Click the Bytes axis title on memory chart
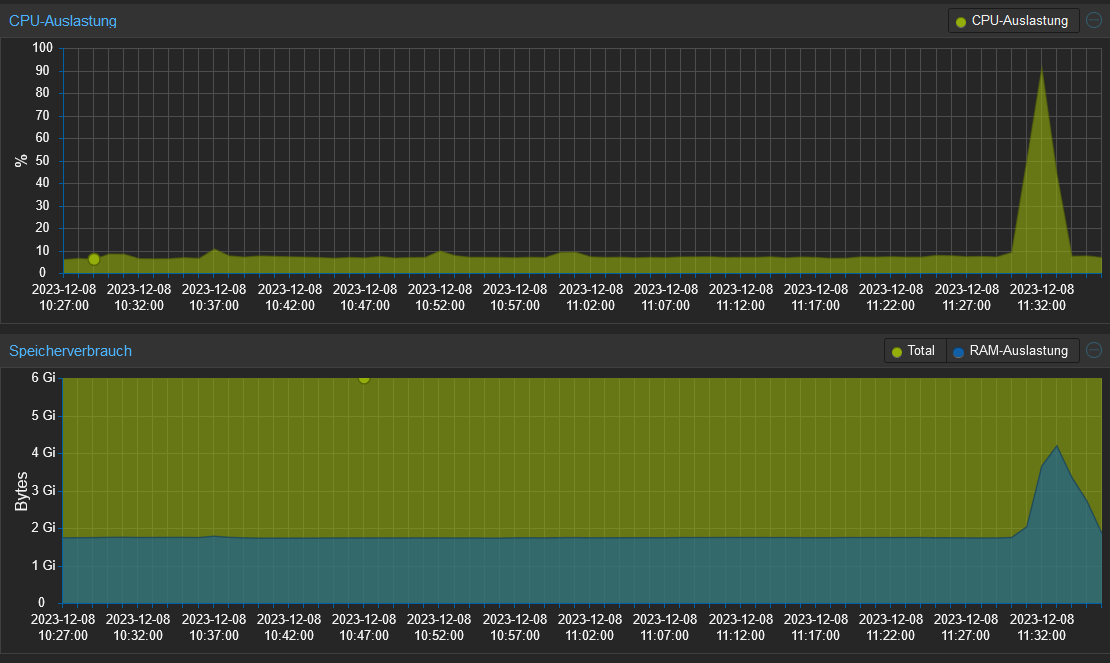Image resolution: width=1110 pixels, height=663 pixels. click(21, 491)
